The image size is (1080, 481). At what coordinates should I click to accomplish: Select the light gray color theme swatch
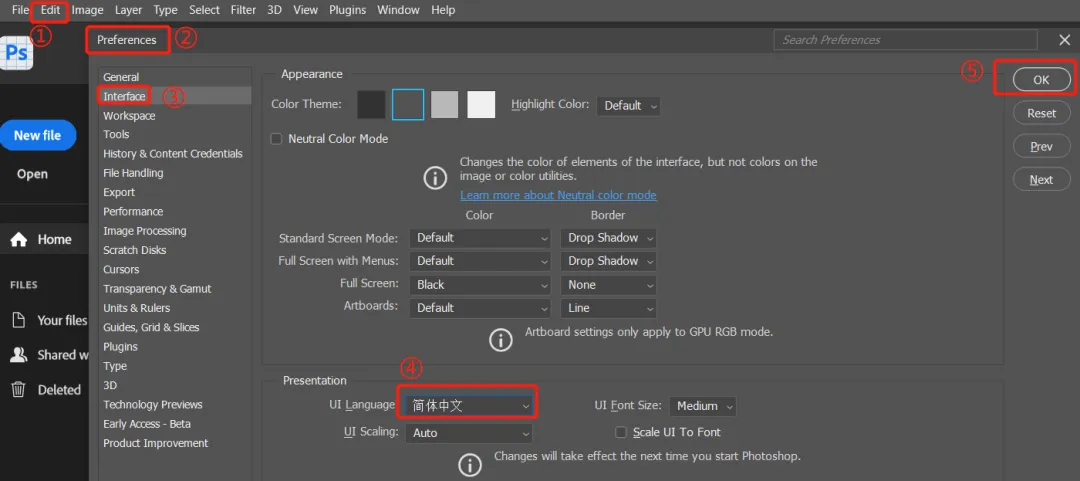point(444,105)
